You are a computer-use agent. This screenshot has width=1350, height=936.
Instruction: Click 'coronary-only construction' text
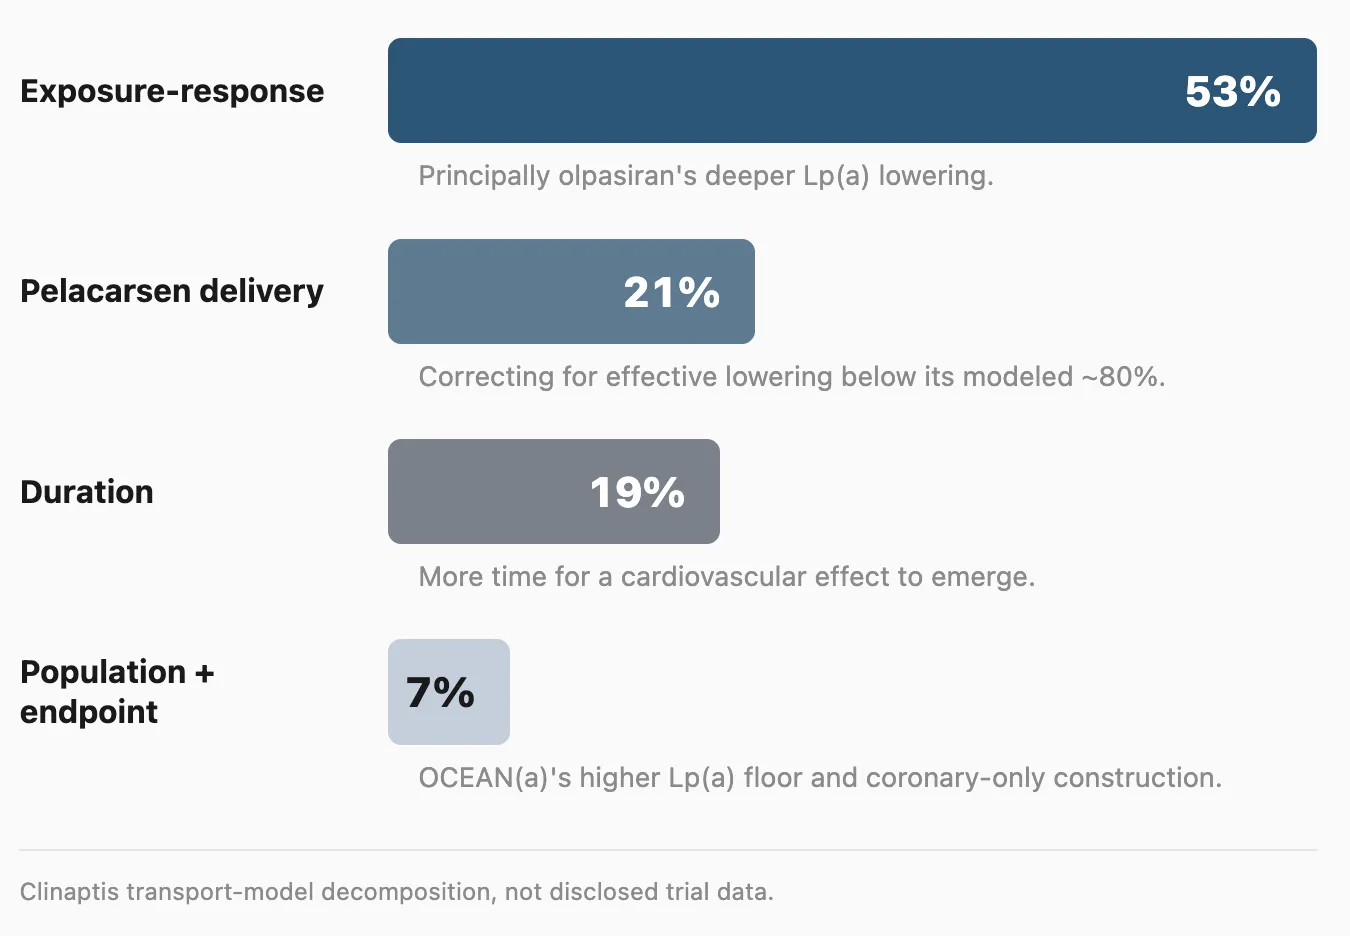tap(1044, 778)
